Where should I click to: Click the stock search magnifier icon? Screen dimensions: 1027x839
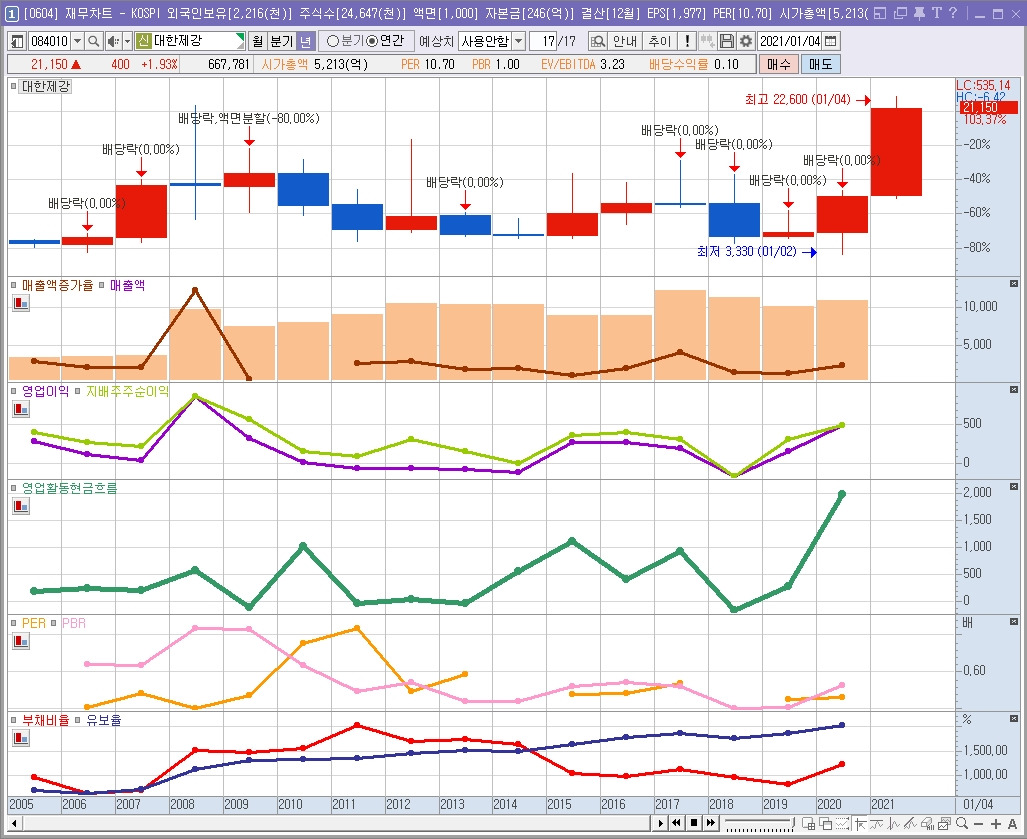(94, 41)
